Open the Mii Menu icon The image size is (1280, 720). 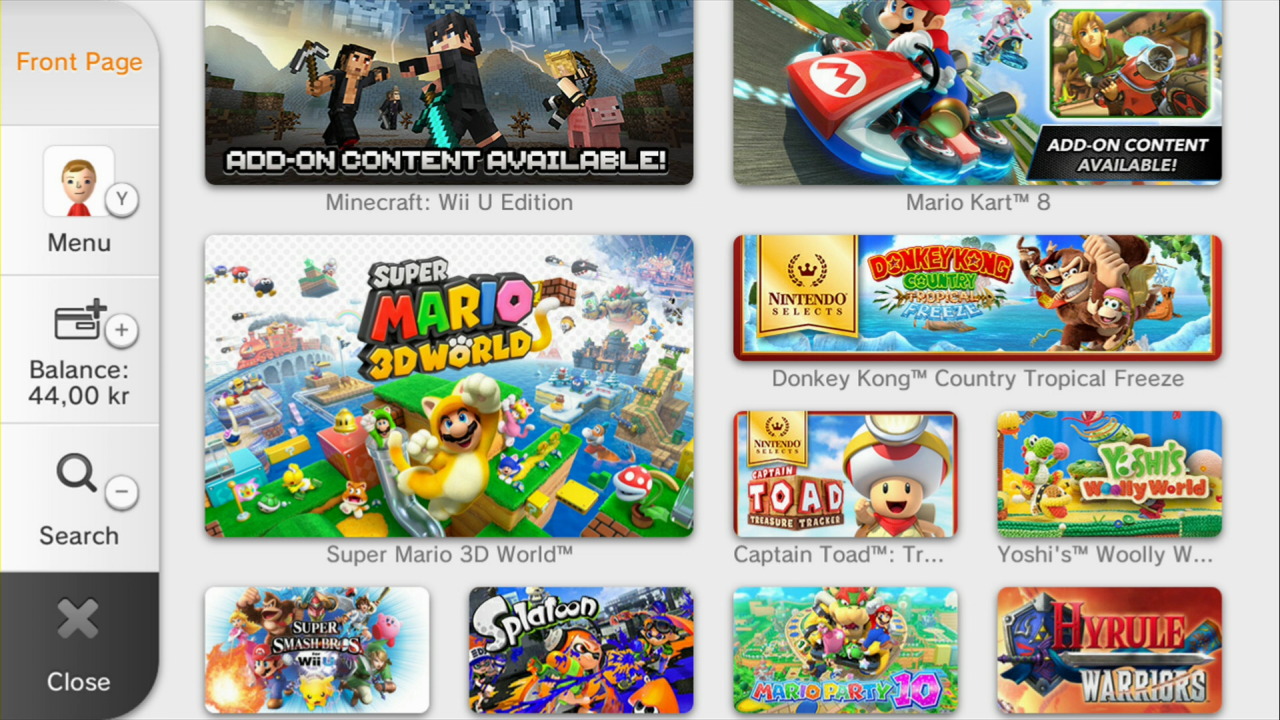point(78,181)
